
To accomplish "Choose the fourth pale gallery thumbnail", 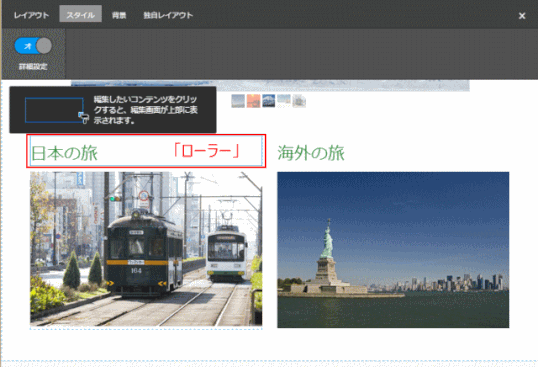I will click(284, 101).
